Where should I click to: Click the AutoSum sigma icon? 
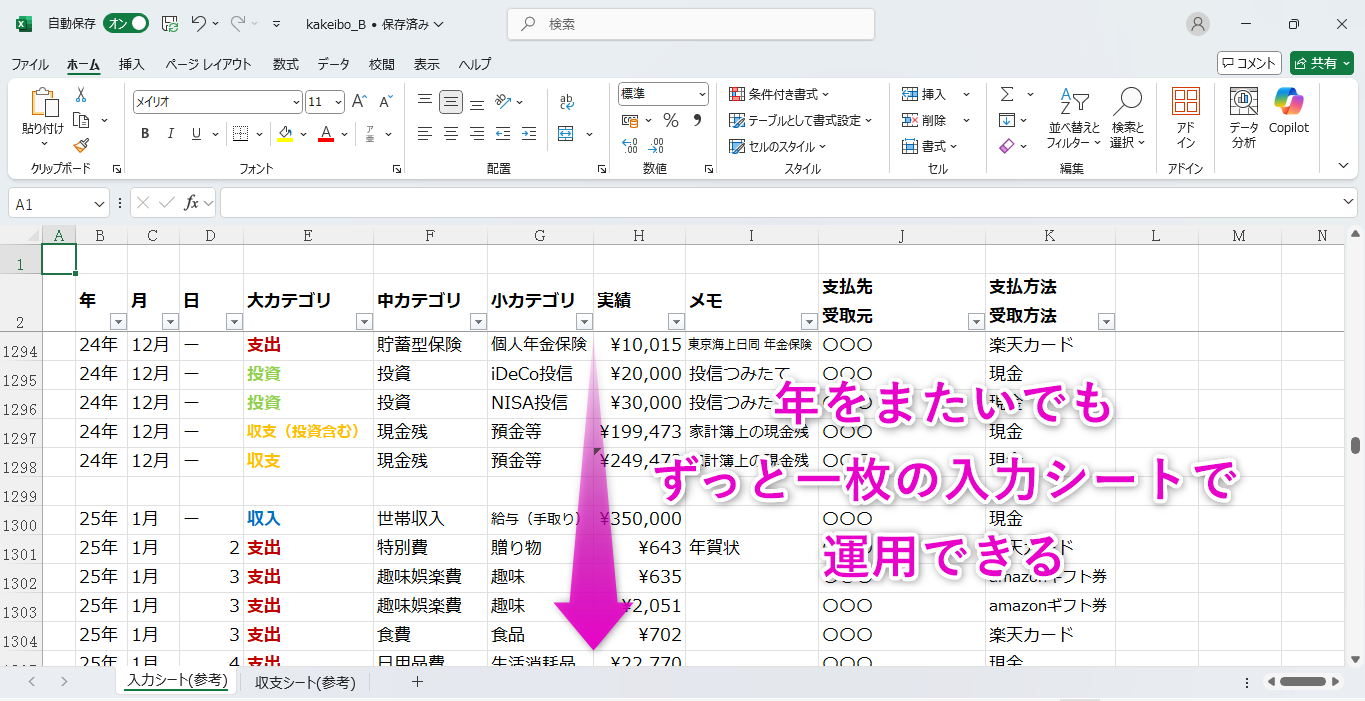pyautogui.click(x=1006, y=94)
